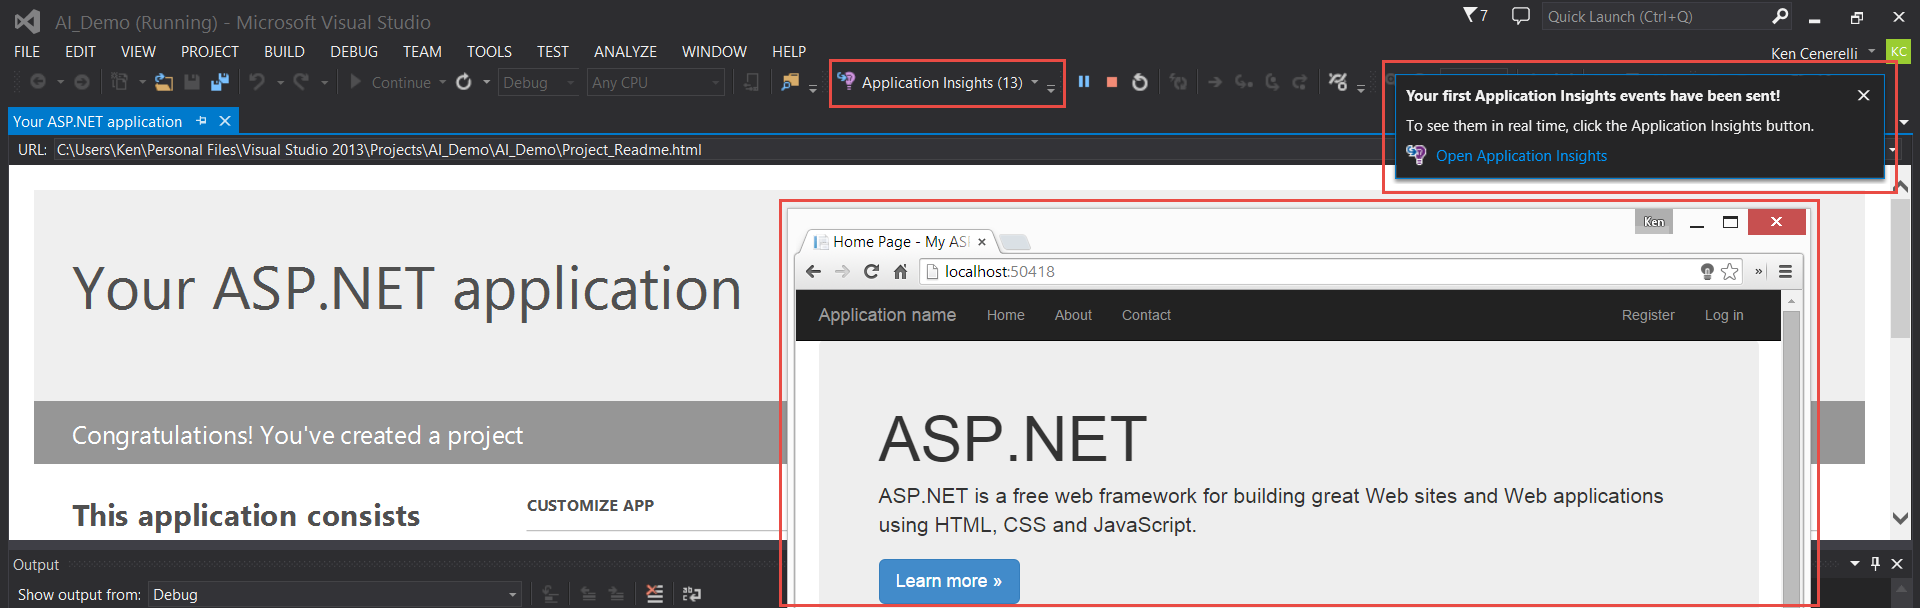Open the Output window position dropdown arrow

(x=1855, y=564)
